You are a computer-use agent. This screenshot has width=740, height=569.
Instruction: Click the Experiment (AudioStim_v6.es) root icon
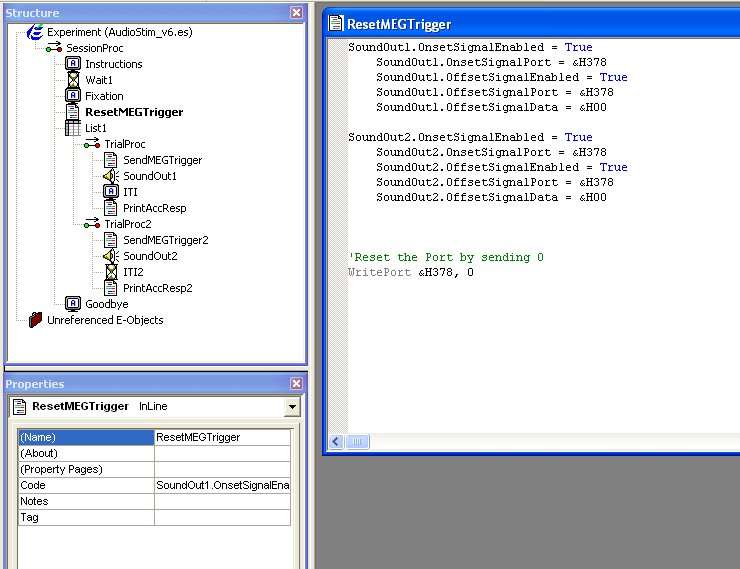coord(34,32)
